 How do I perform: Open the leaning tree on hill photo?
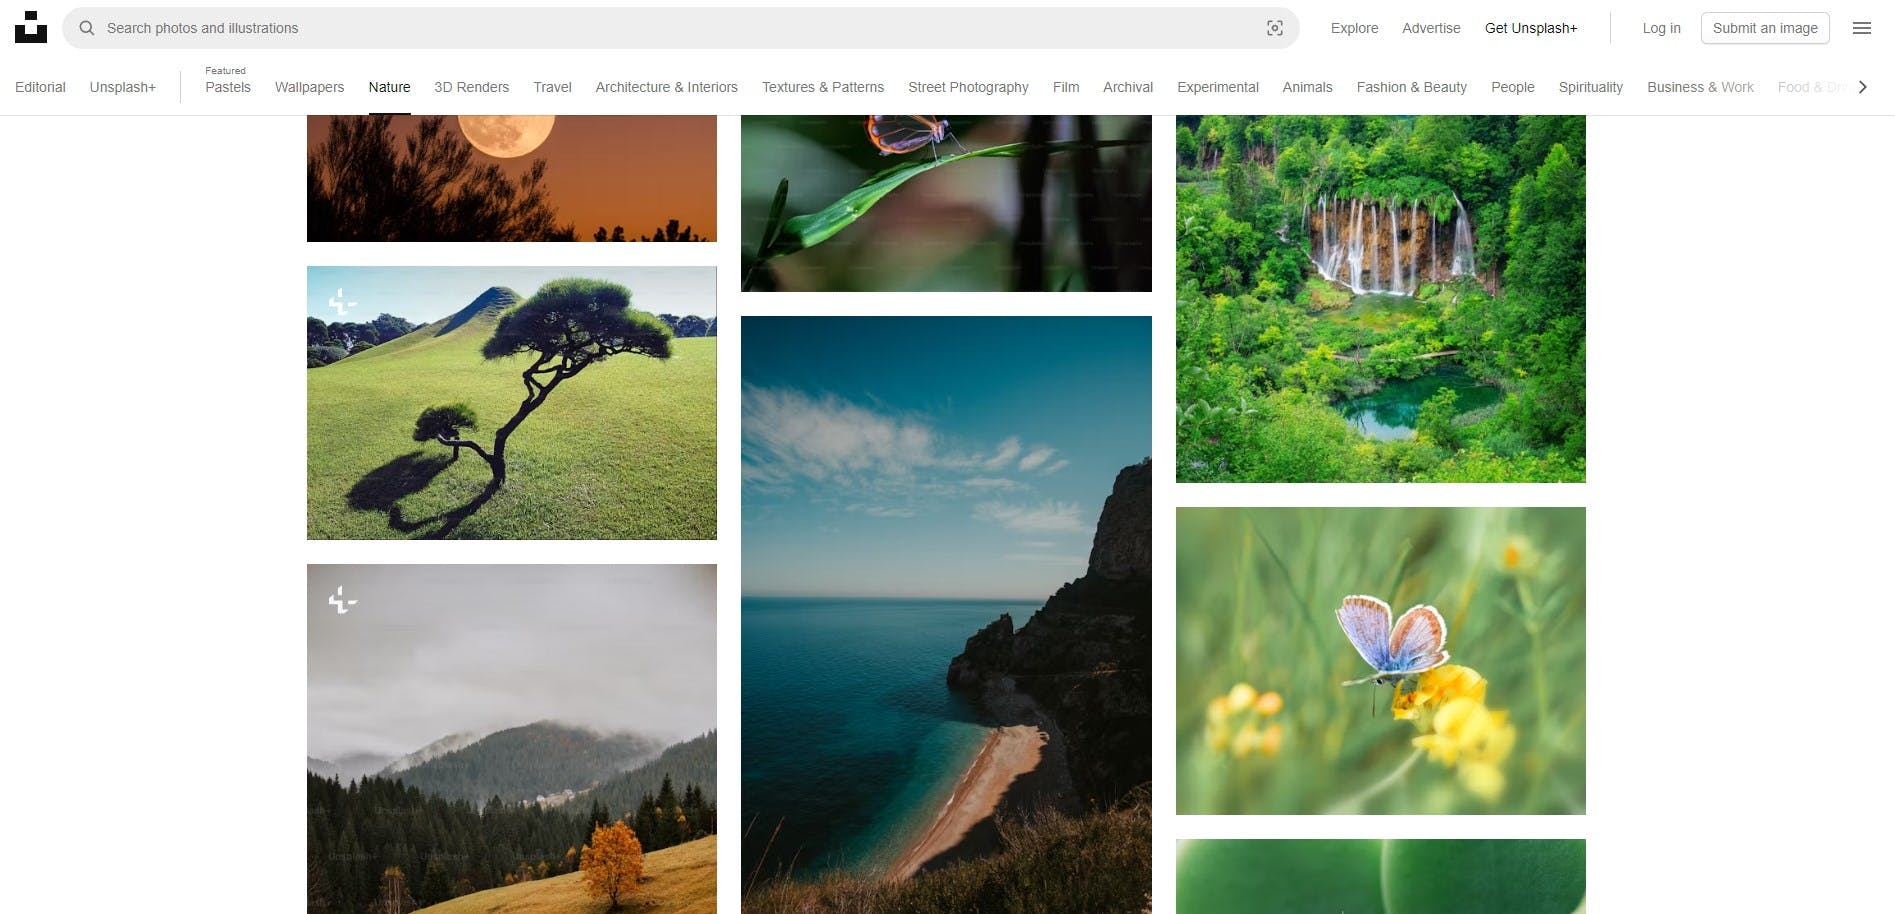coord(512,403)
